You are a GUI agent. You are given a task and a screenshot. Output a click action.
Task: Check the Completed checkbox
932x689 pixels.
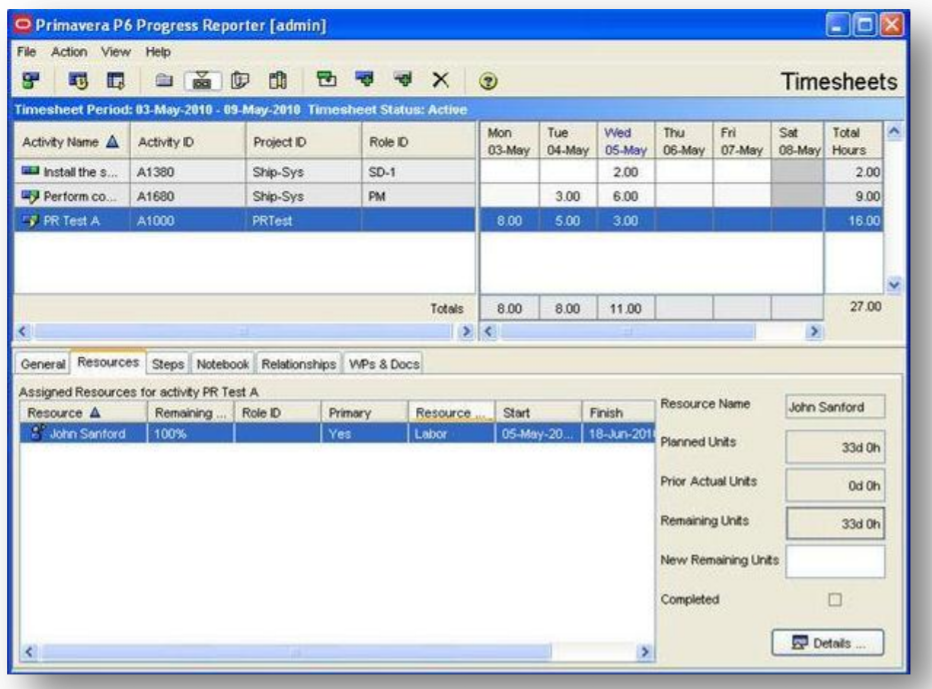tap(835, 600)
